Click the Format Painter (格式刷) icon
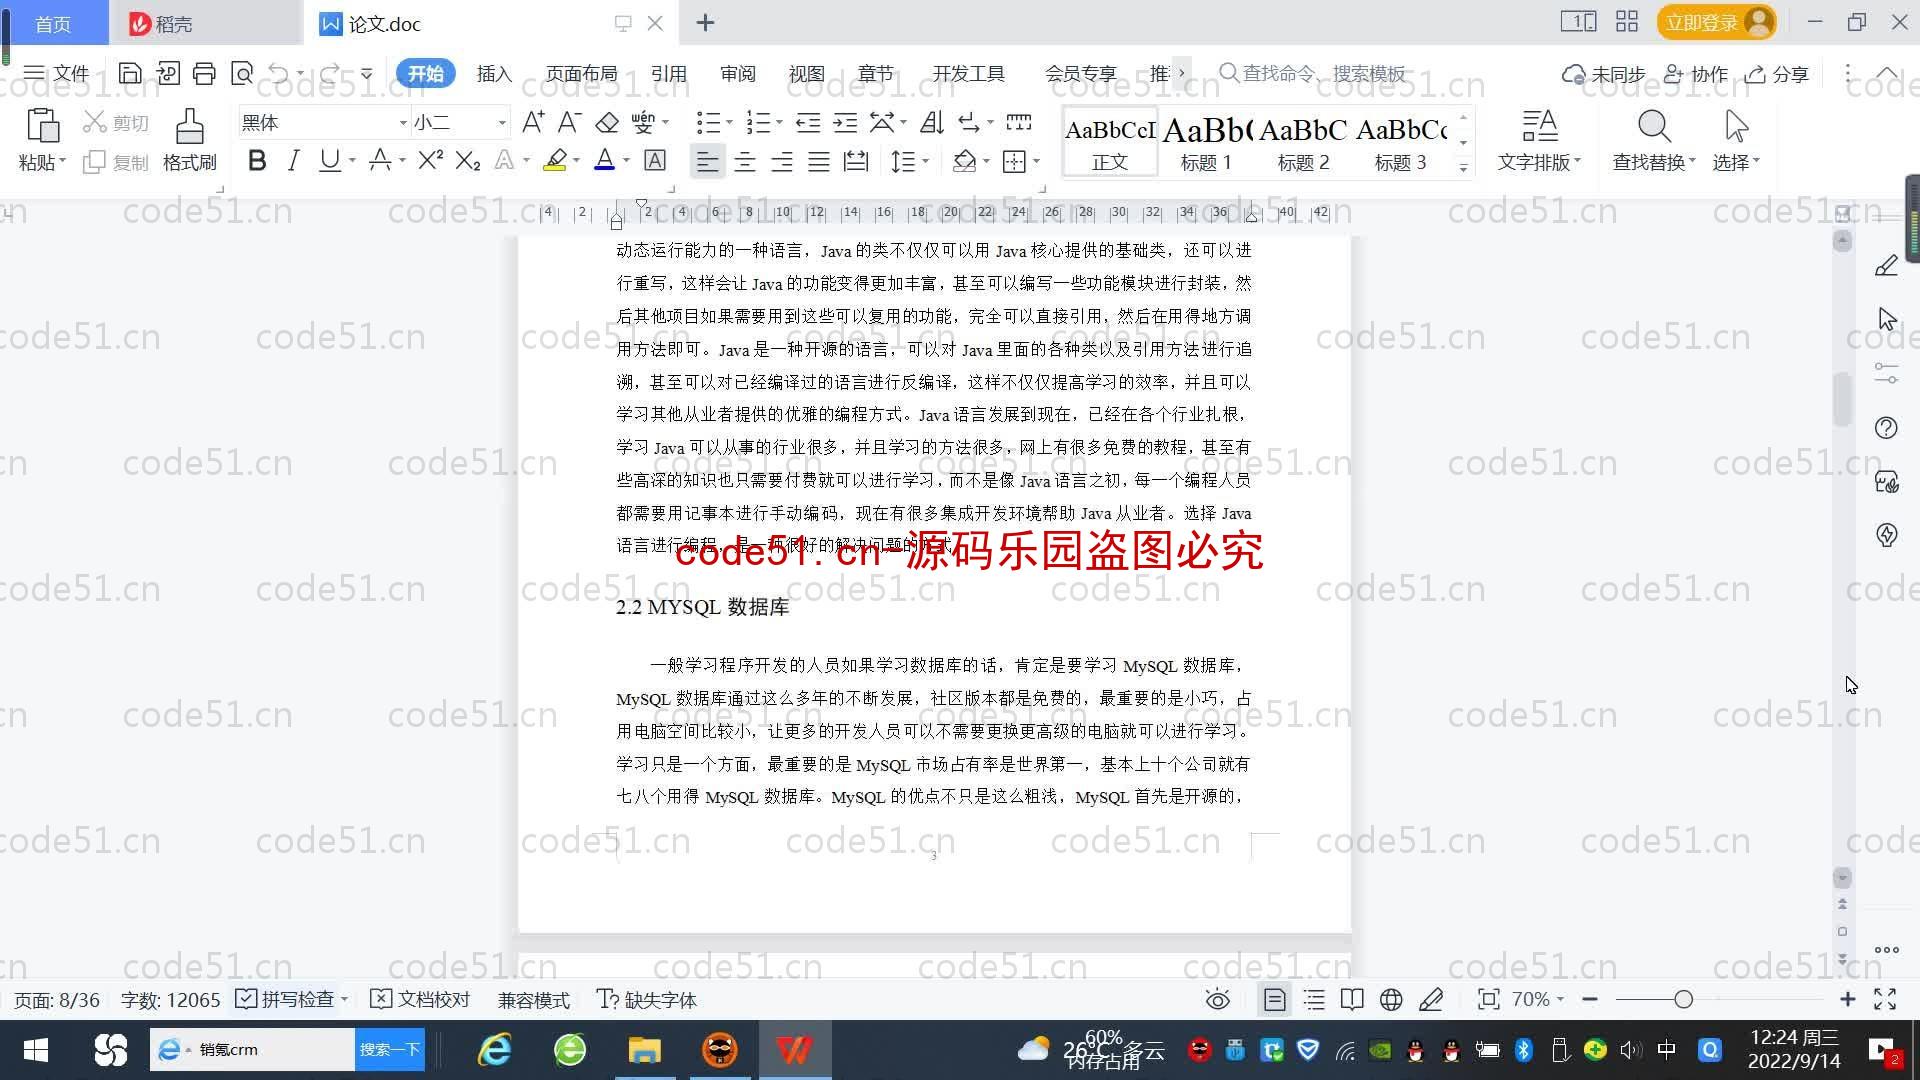This screenshot has height=1080, width=1920. click(190, 126)
